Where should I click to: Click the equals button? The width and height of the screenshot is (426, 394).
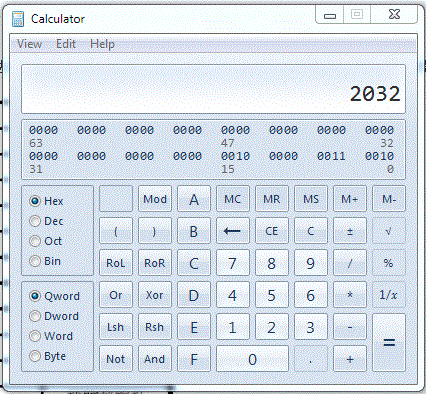pos(389,343)
